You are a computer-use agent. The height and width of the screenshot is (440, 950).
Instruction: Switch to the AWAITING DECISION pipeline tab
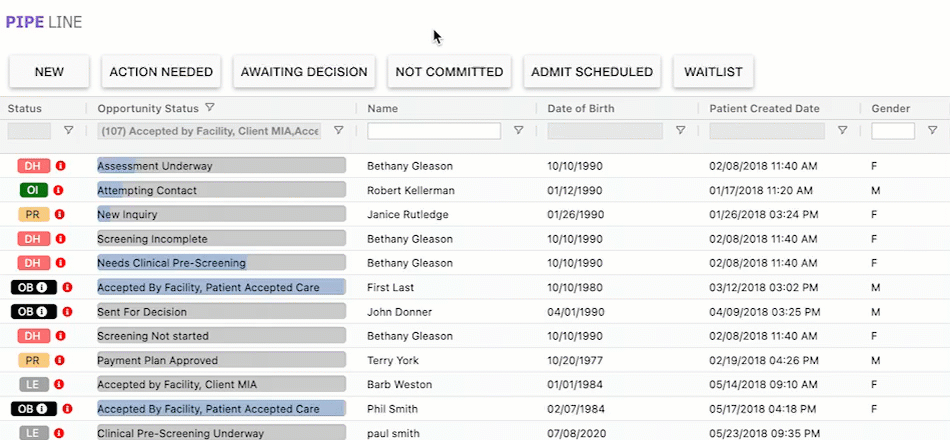[304, 72]
